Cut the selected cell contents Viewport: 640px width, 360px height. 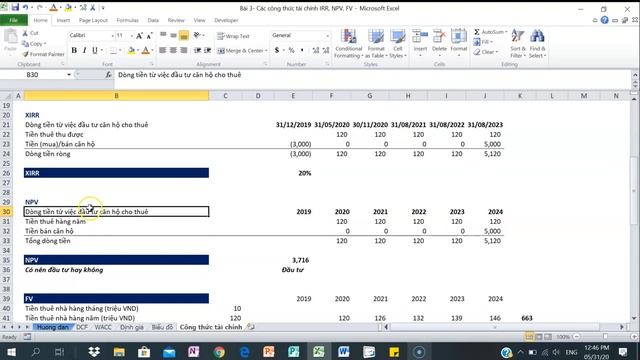click(x=31, y=33)
